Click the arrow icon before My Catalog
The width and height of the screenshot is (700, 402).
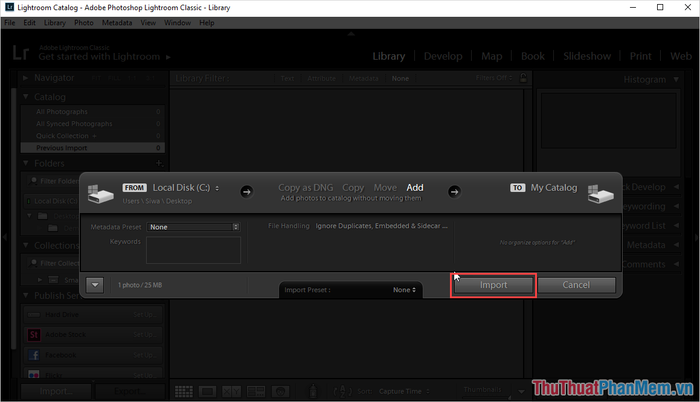tap(454, 192)
